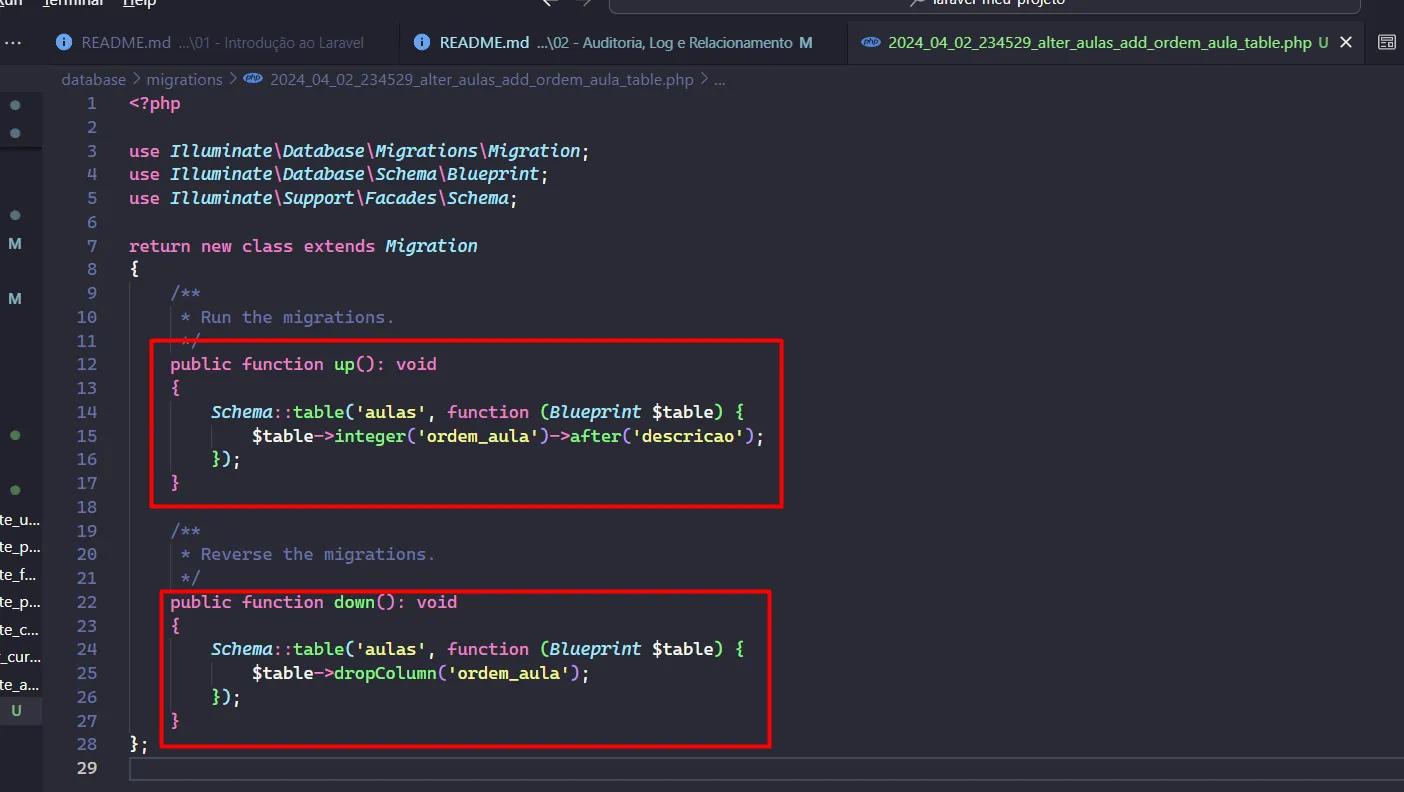Expand the database breadcrumb segment
Screen dimensions: 1404x792
(93, 79)
